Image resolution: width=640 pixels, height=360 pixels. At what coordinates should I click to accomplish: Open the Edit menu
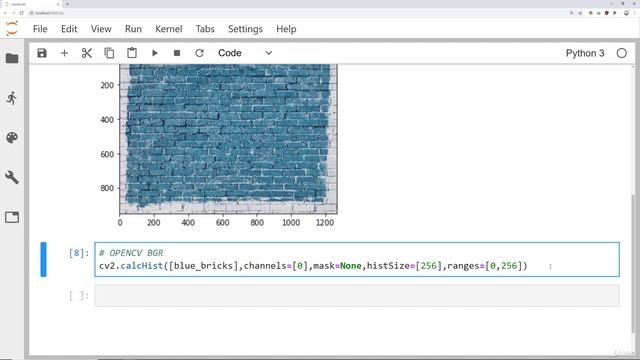click(x=69, y=29)
